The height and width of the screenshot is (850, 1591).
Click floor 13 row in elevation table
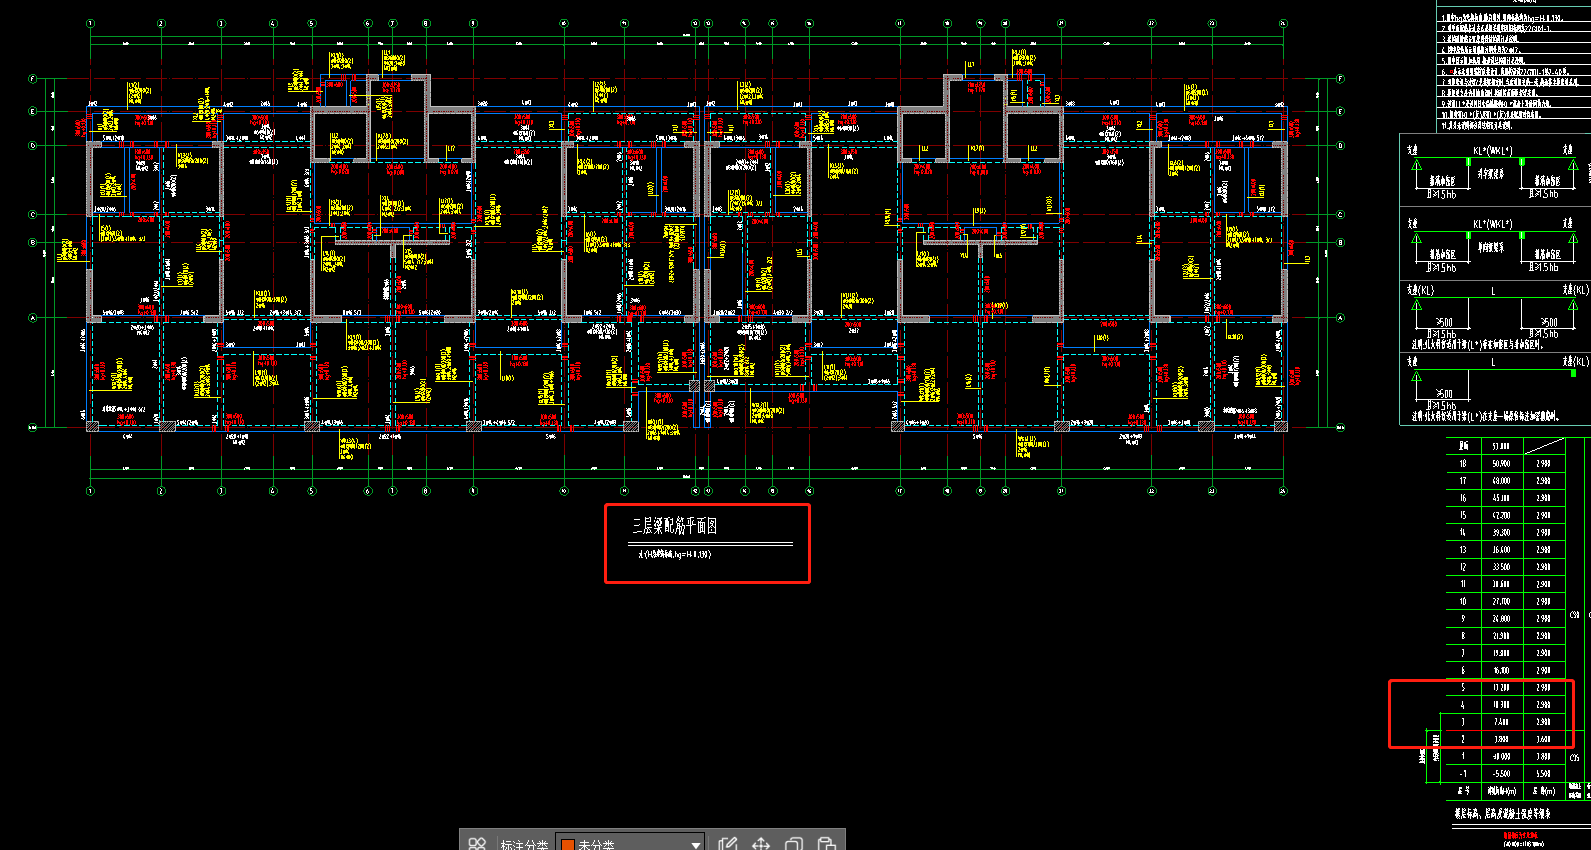coord(1506,549)
